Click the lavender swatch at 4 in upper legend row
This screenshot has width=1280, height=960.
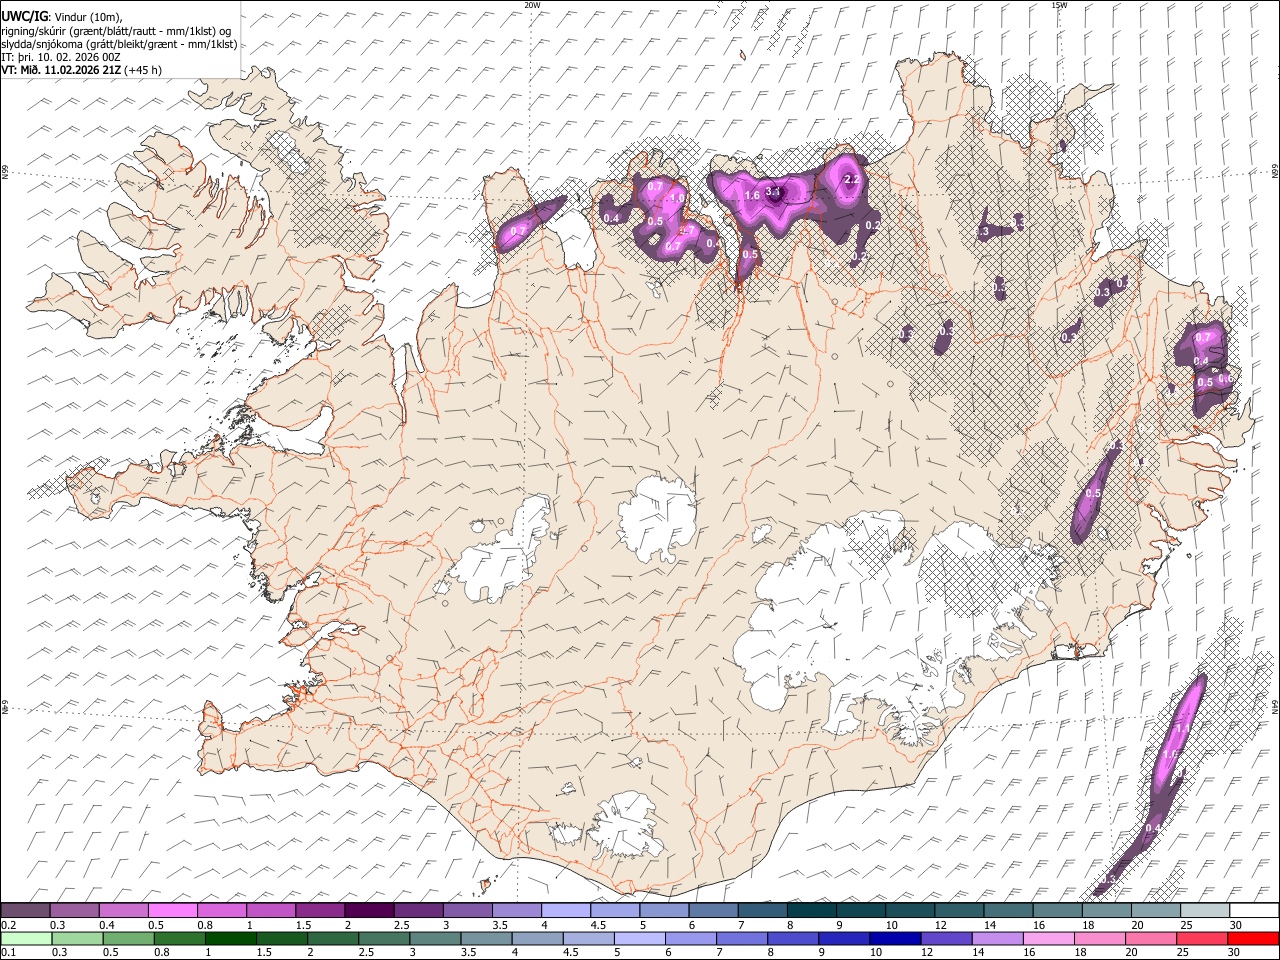(x=565, y=911)
